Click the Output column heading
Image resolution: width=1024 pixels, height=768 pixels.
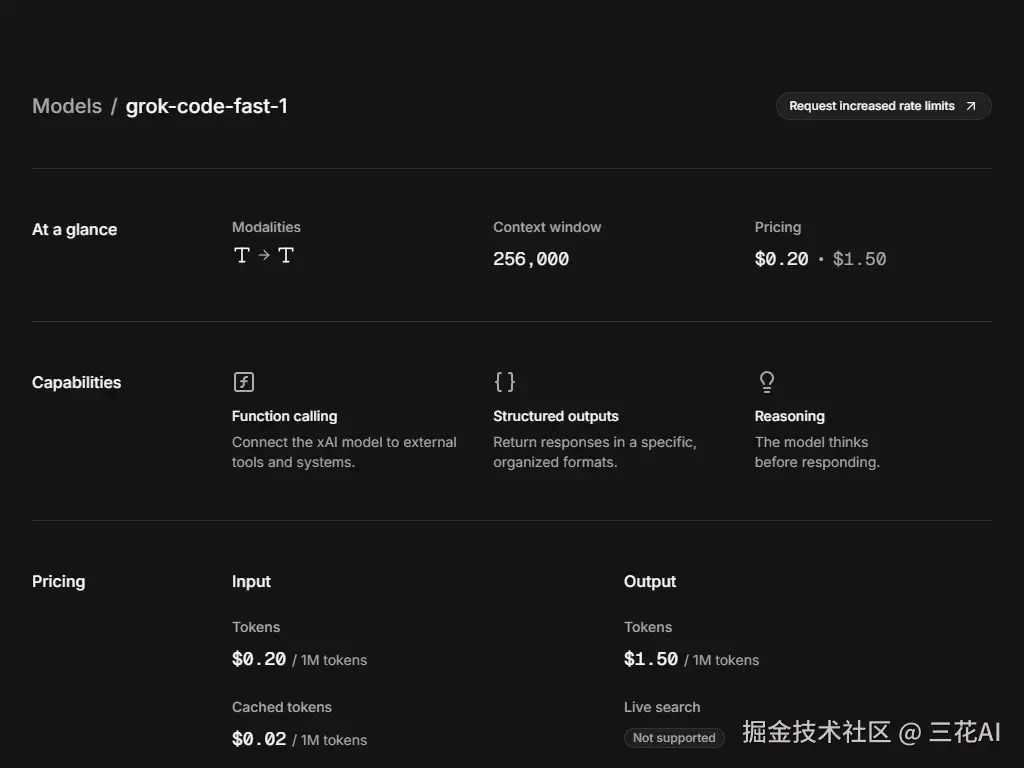point(650,581)
